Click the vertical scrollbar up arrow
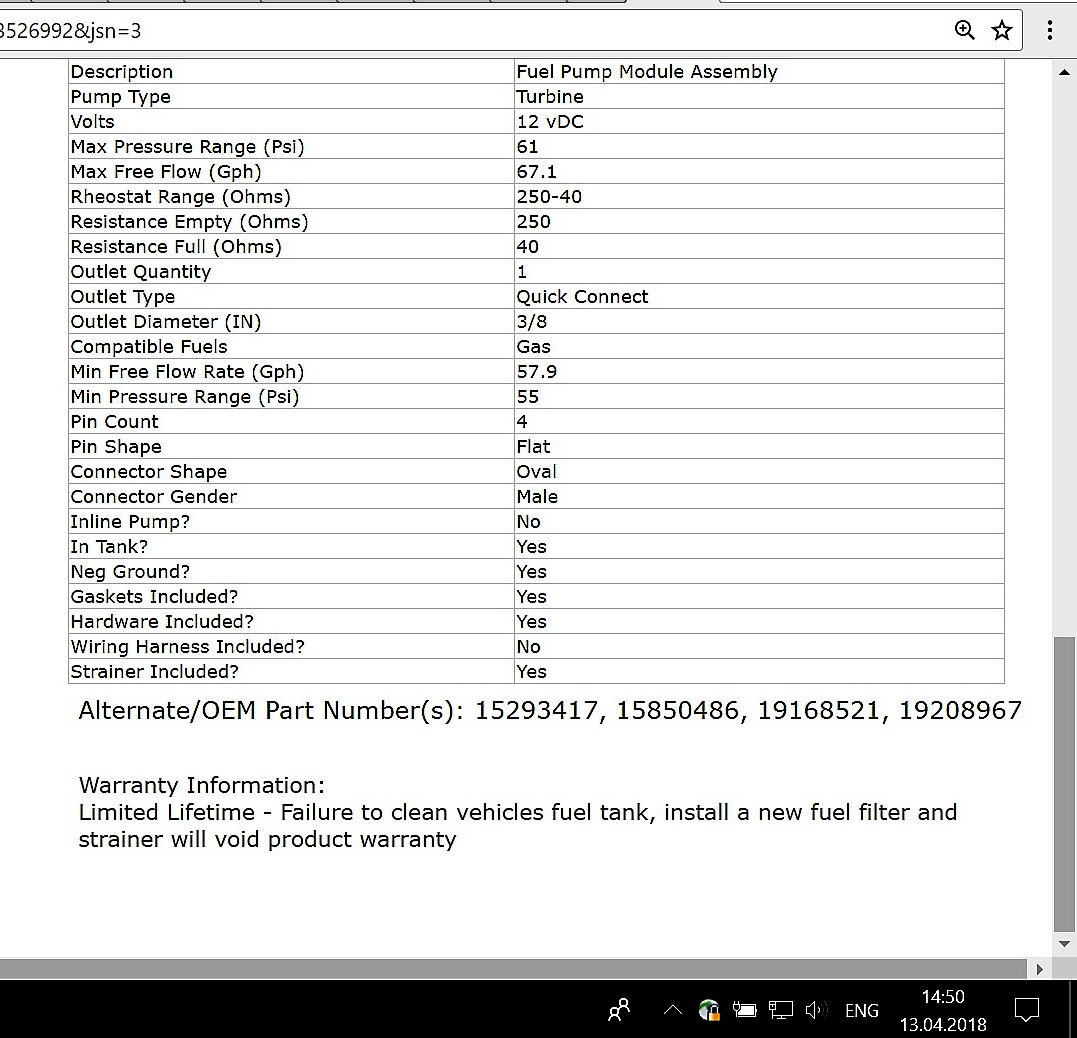This screenshot has height=1038, width=1077. pyautogui.click(x=1064, y=72)
